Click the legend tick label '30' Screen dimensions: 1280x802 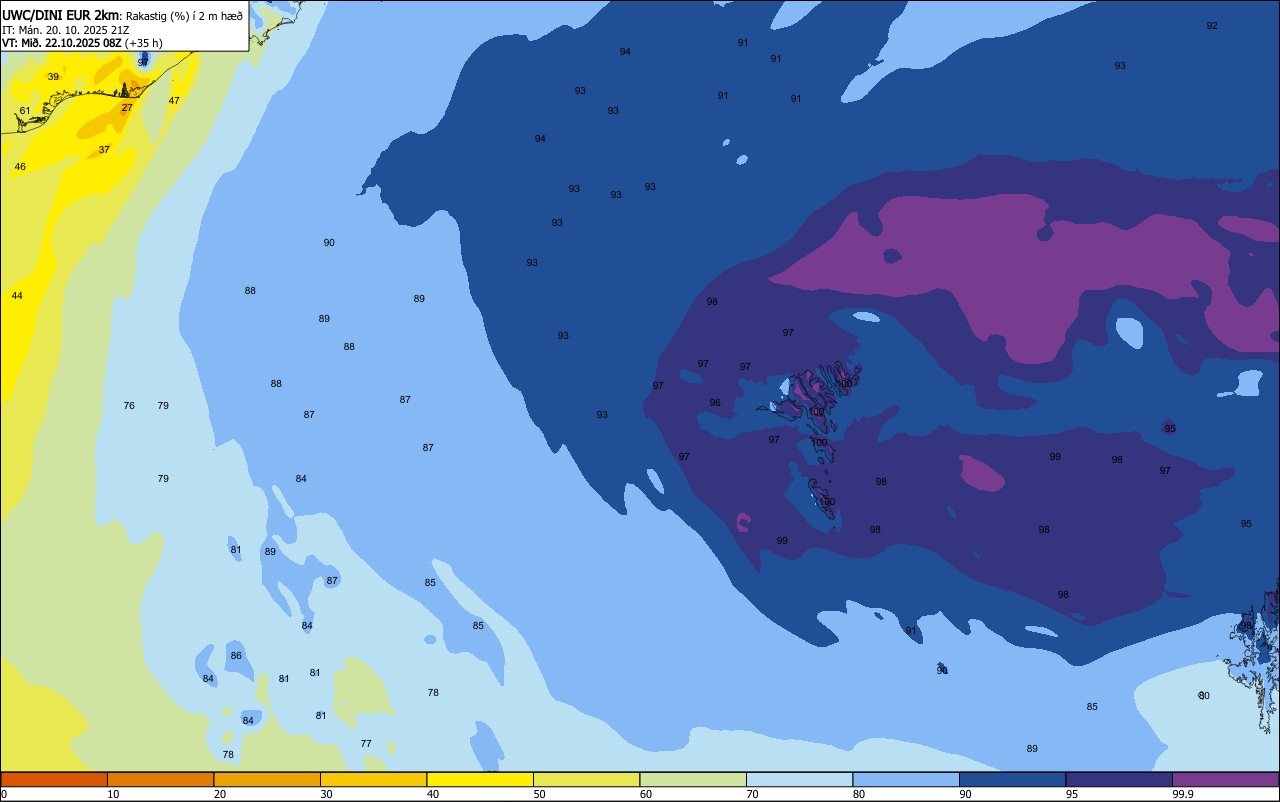coord(326,794)
